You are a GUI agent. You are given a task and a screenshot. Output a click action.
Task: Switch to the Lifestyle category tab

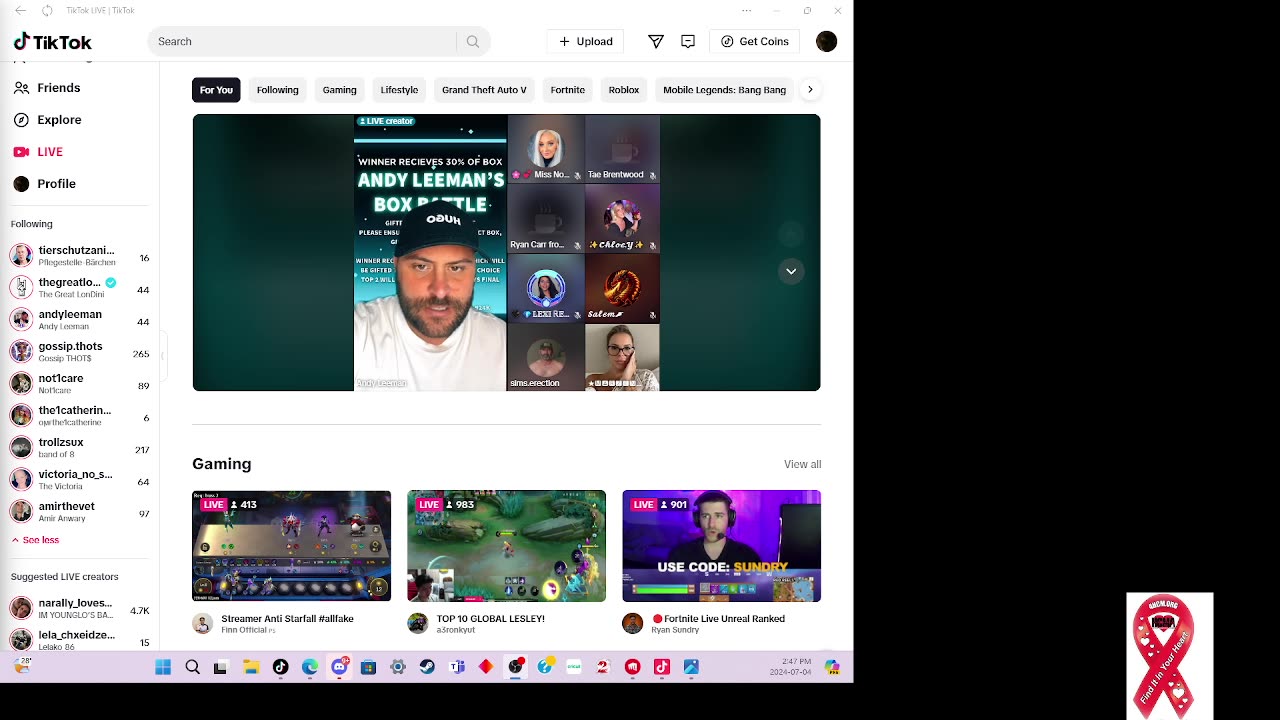pyautogui.click(x=399, y=90)
